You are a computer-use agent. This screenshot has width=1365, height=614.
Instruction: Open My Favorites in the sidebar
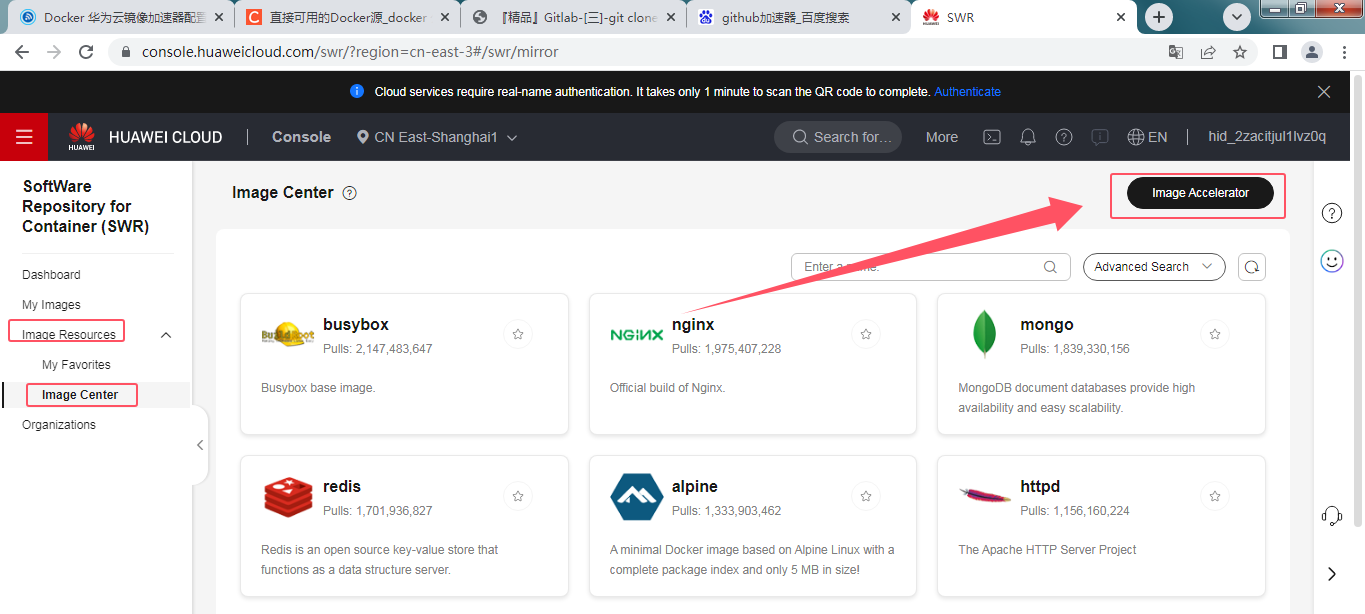(76, 365)
